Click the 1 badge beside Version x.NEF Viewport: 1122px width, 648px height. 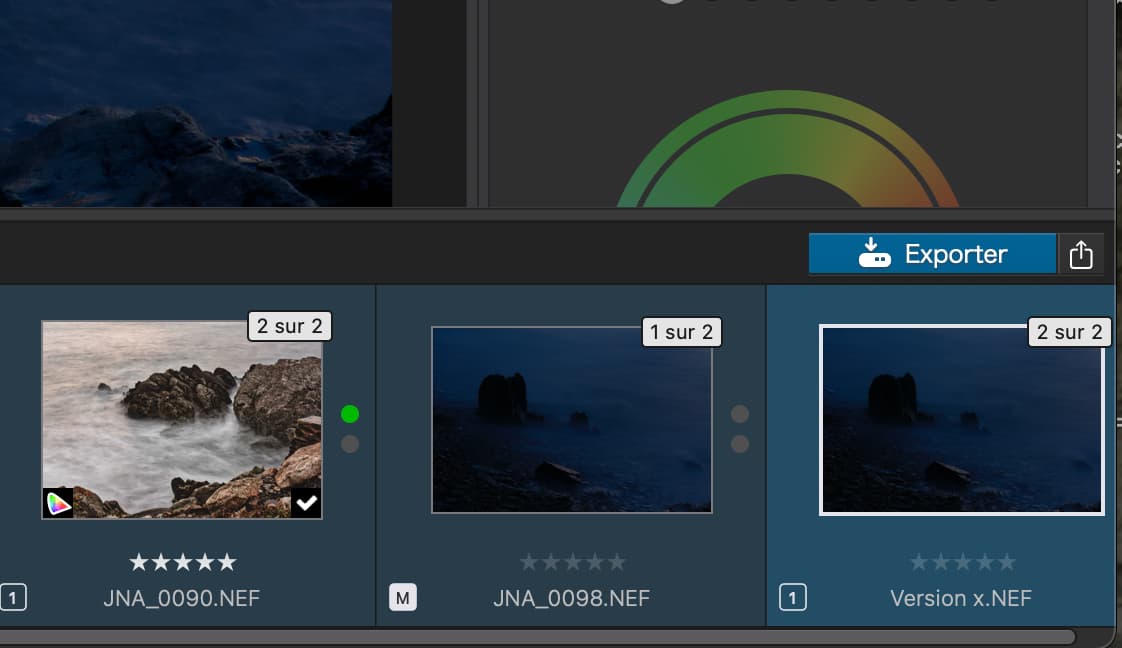click(x=792, y=599)
